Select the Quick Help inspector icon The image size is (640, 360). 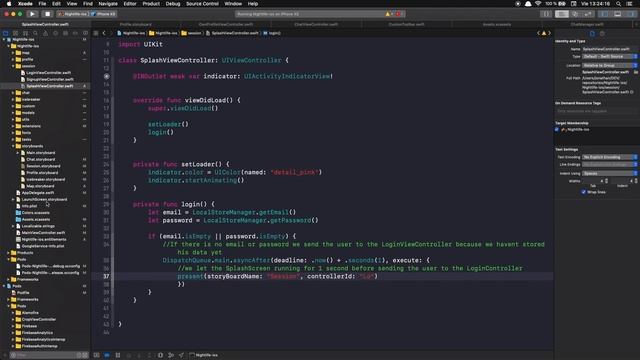(602, 33)
